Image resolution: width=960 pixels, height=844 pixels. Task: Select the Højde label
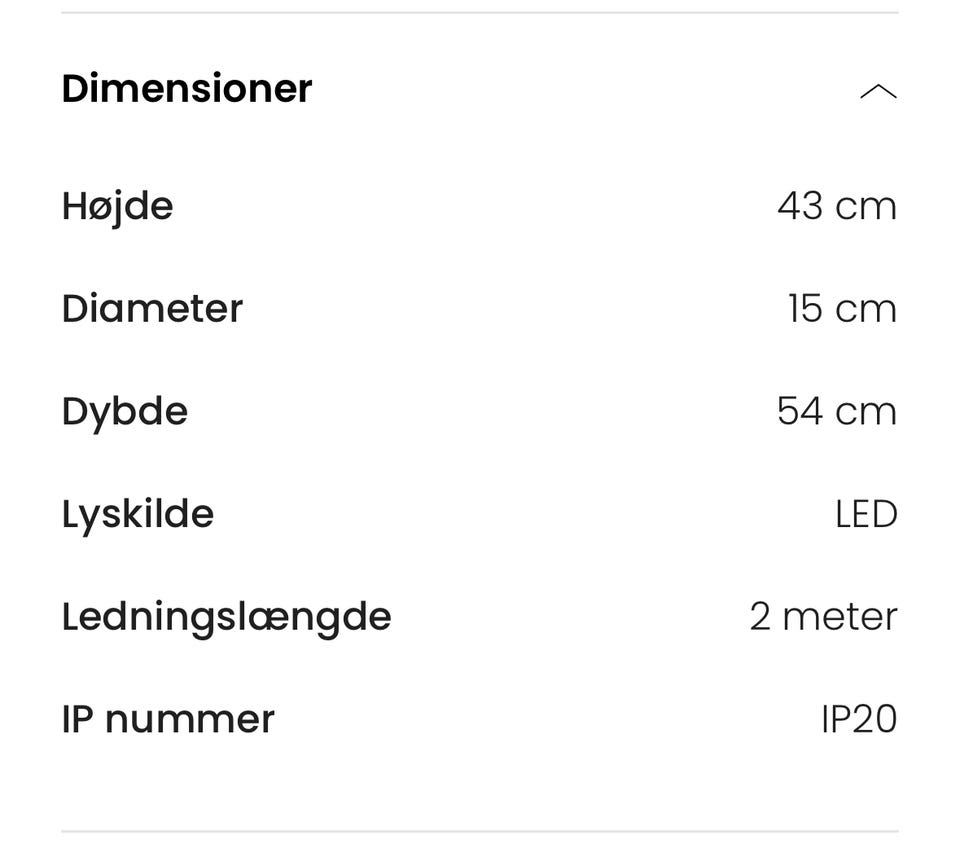[x=117, y=207]
